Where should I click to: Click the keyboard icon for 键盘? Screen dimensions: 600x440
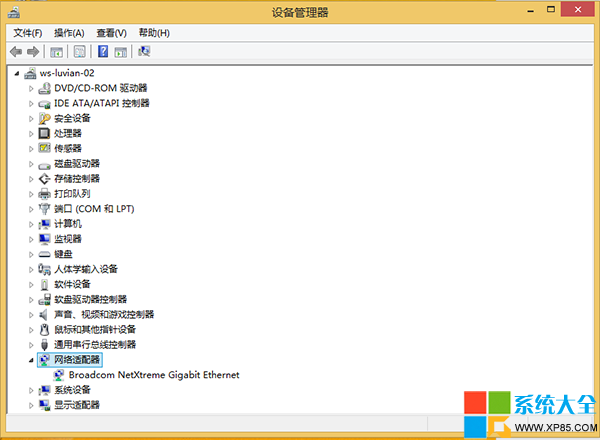44,254
